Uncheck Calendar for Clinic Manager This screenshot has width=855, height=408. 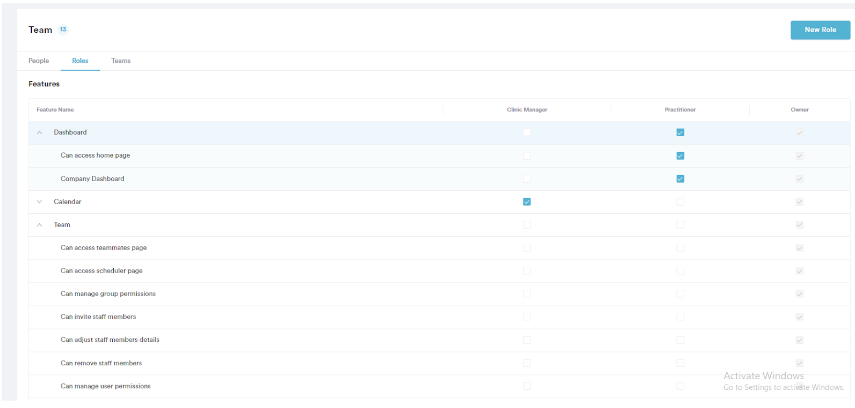pos(527,202)
